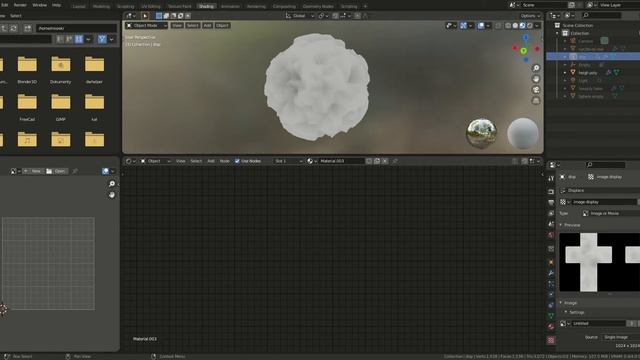
Task: Open the Object properties tab icon
Action: [x=551, y=262]
